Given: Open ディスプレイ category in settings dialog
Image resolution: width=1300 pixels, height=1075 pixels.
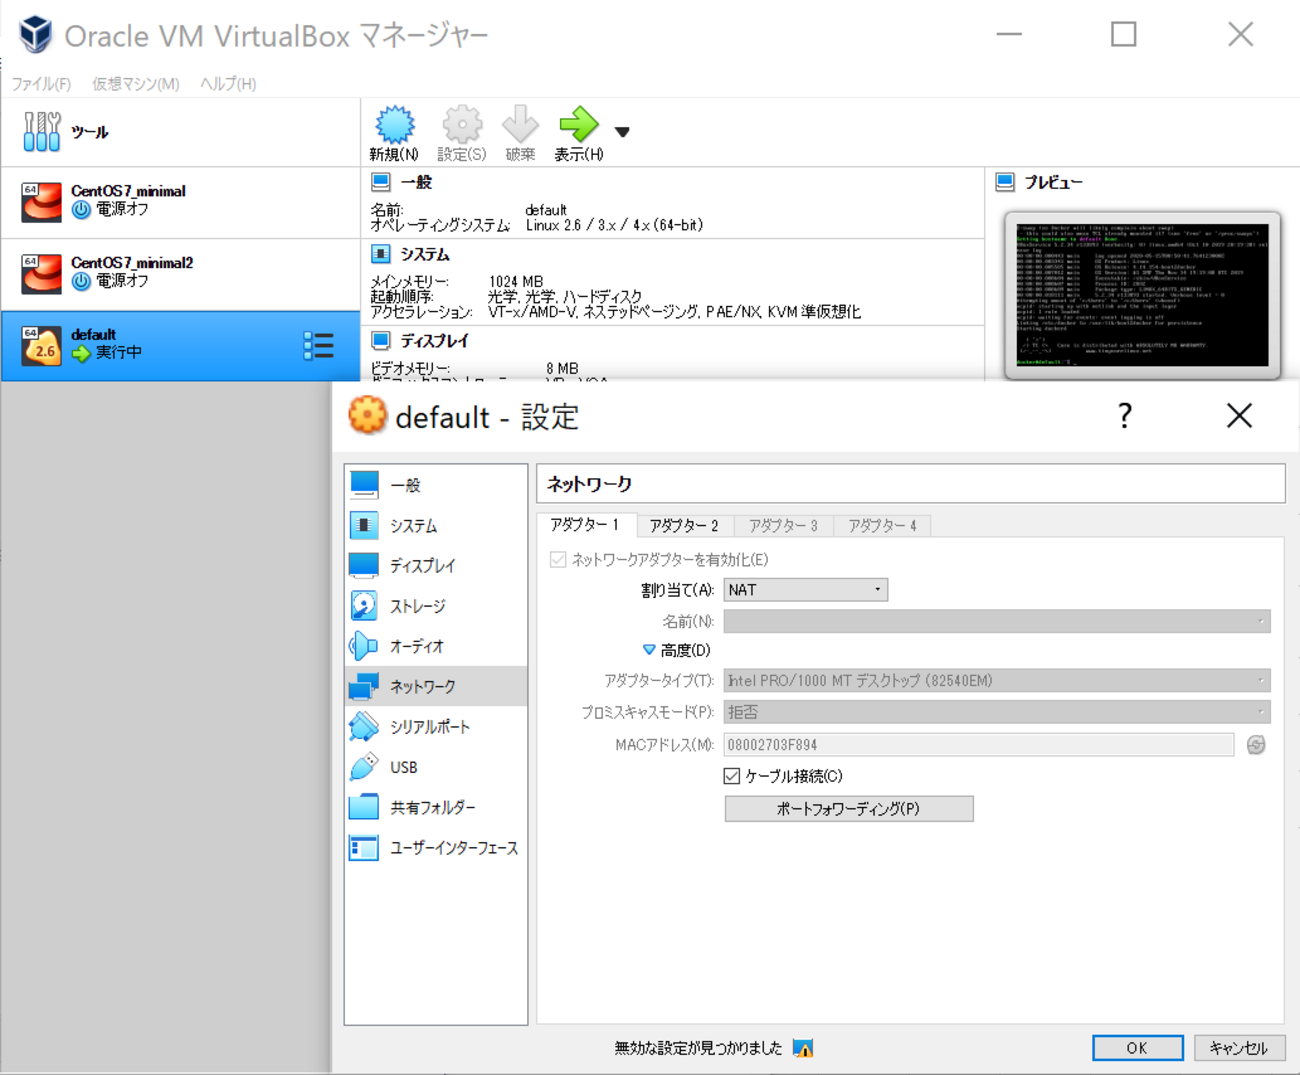Looking at the screenshot, I should tap(436, 565).
